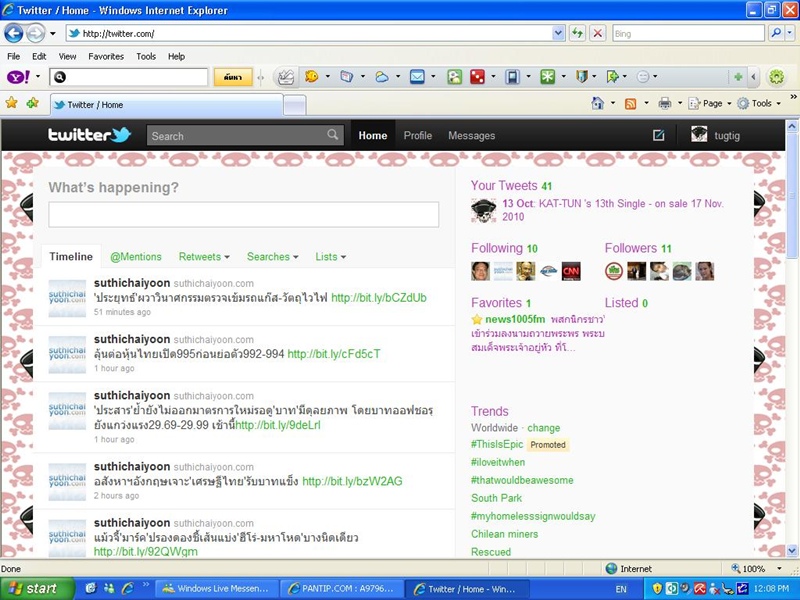This screenshot has height=600, width=800.
Task: Open the blue envelope mail toolbar icon
Action: 417,77
